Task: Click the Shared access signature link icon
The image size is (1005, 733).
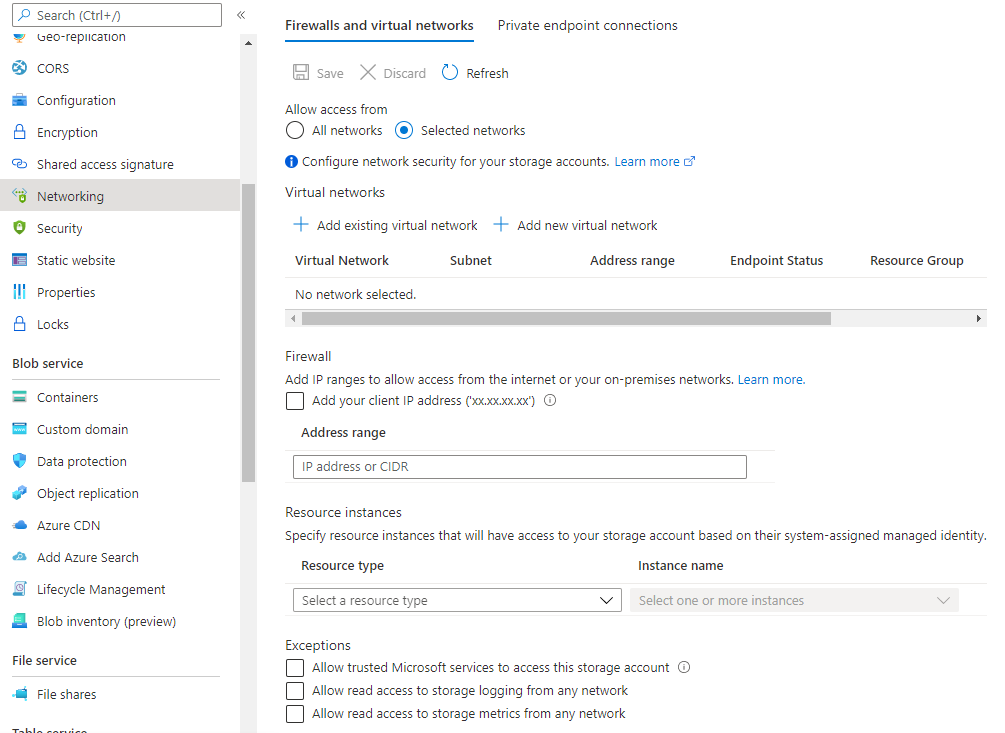Action: click(20, 164)
